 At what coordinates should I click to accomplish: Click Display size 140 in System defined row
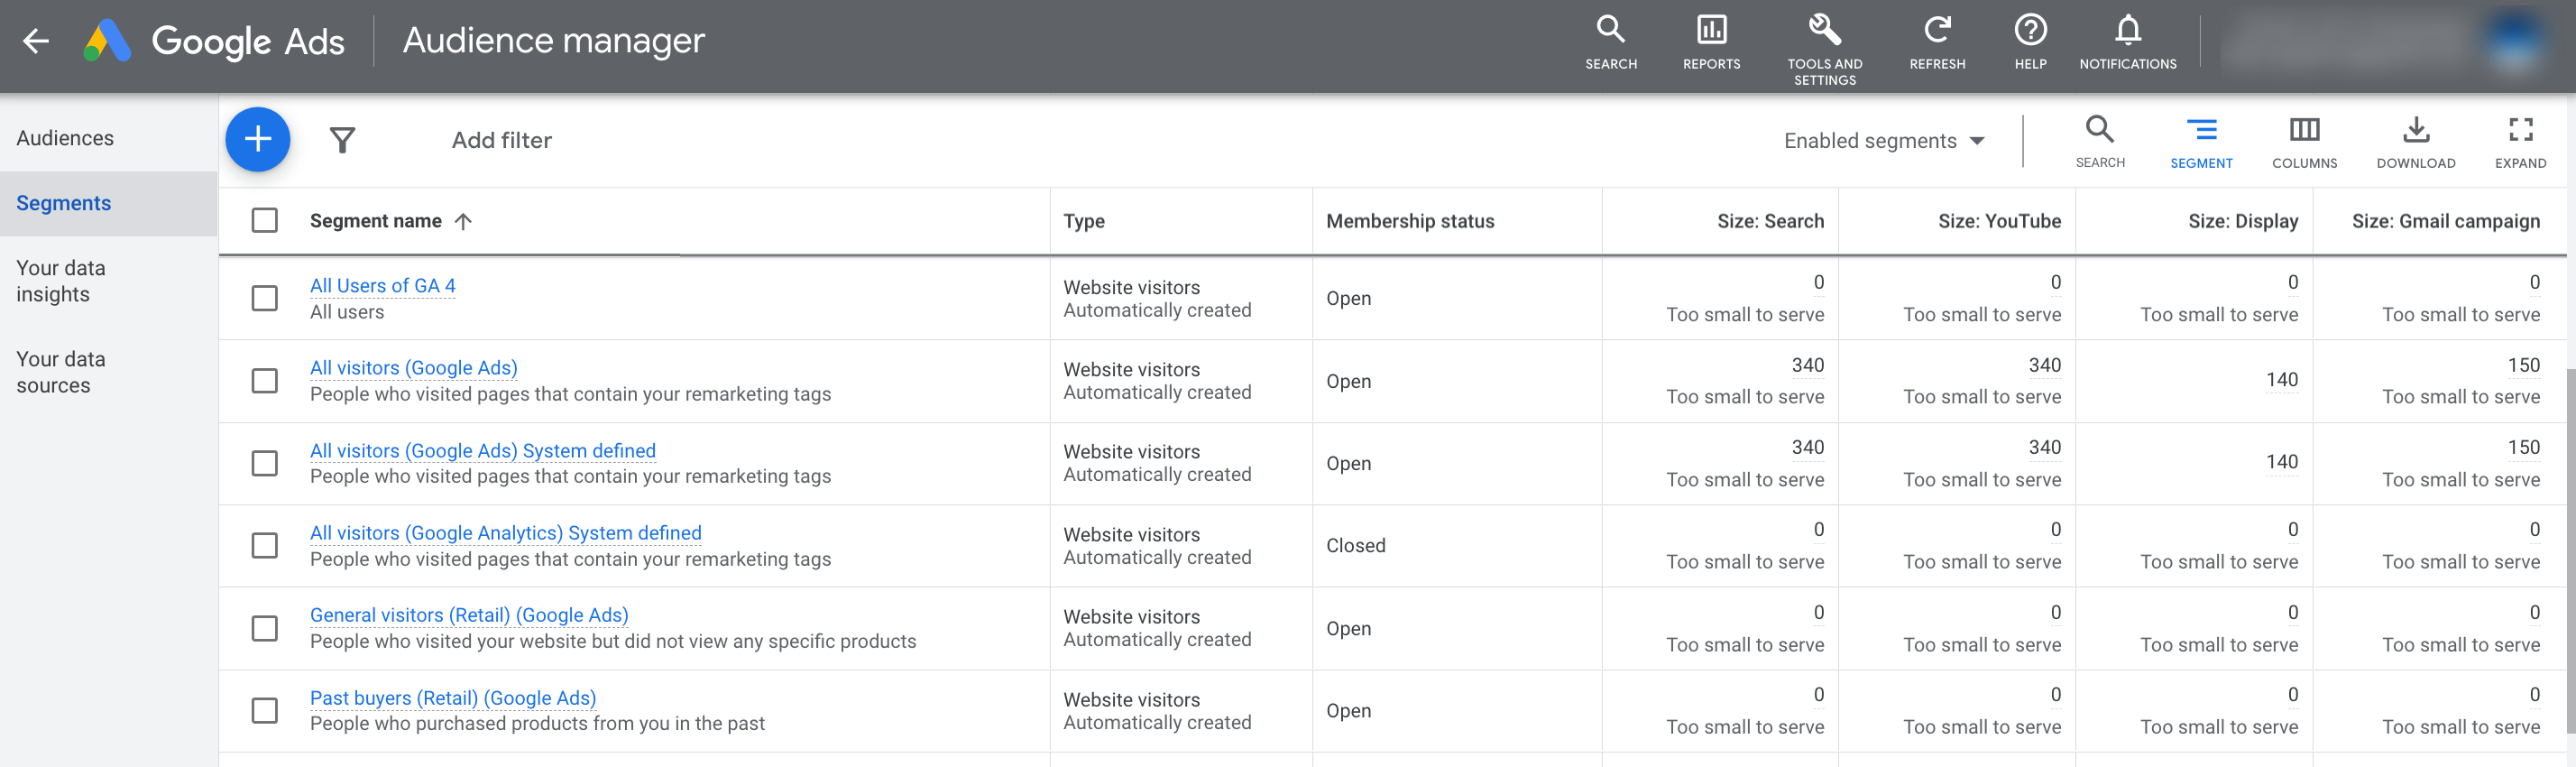2281,462
